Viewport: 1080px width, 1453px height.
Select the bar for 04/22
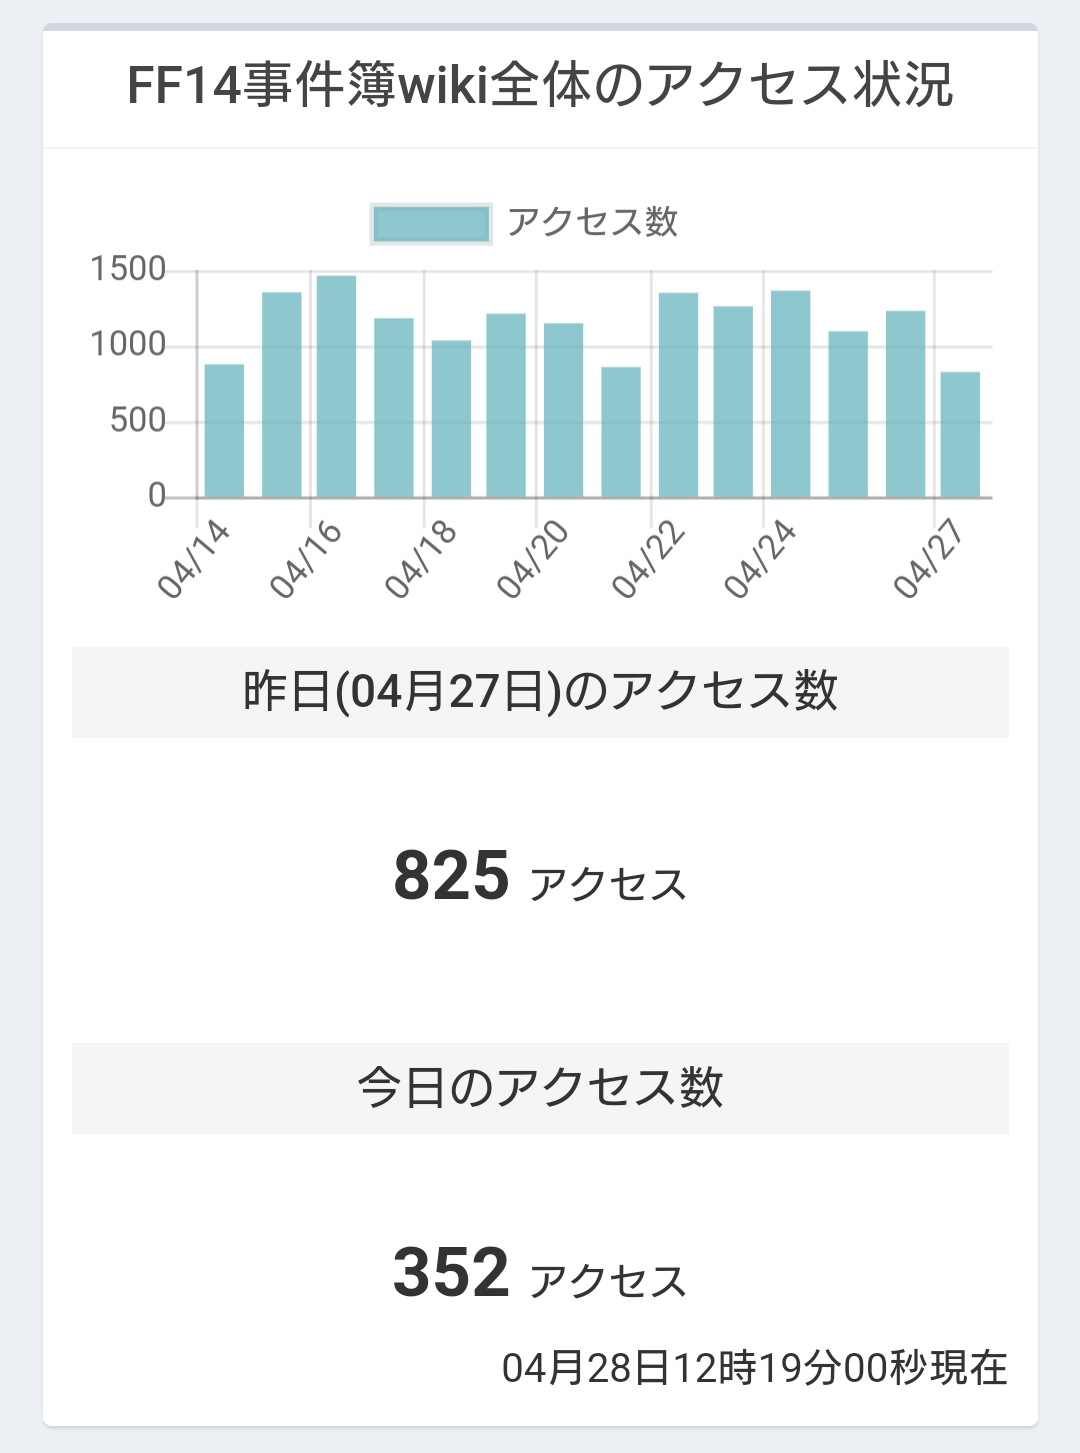tap(678, 395)
